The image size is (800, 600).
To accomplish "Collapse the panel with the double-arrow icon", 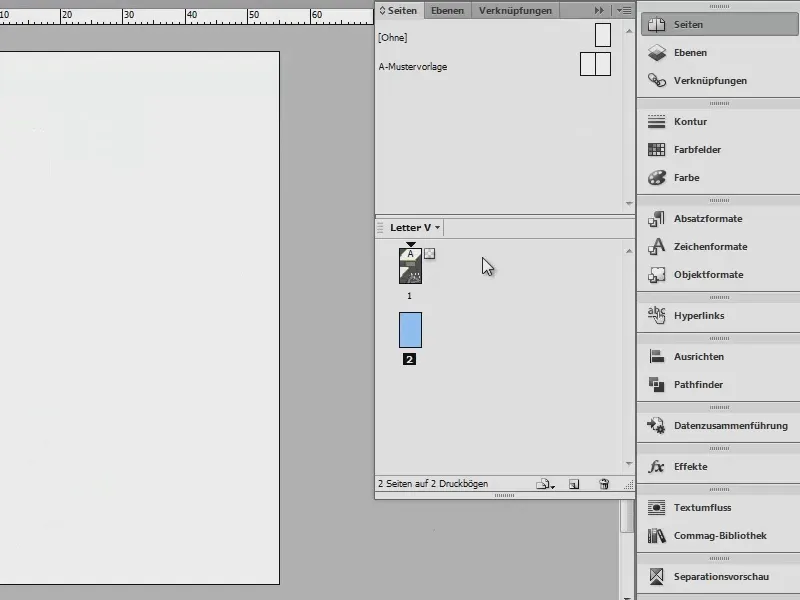I will (x=598, y=10).
